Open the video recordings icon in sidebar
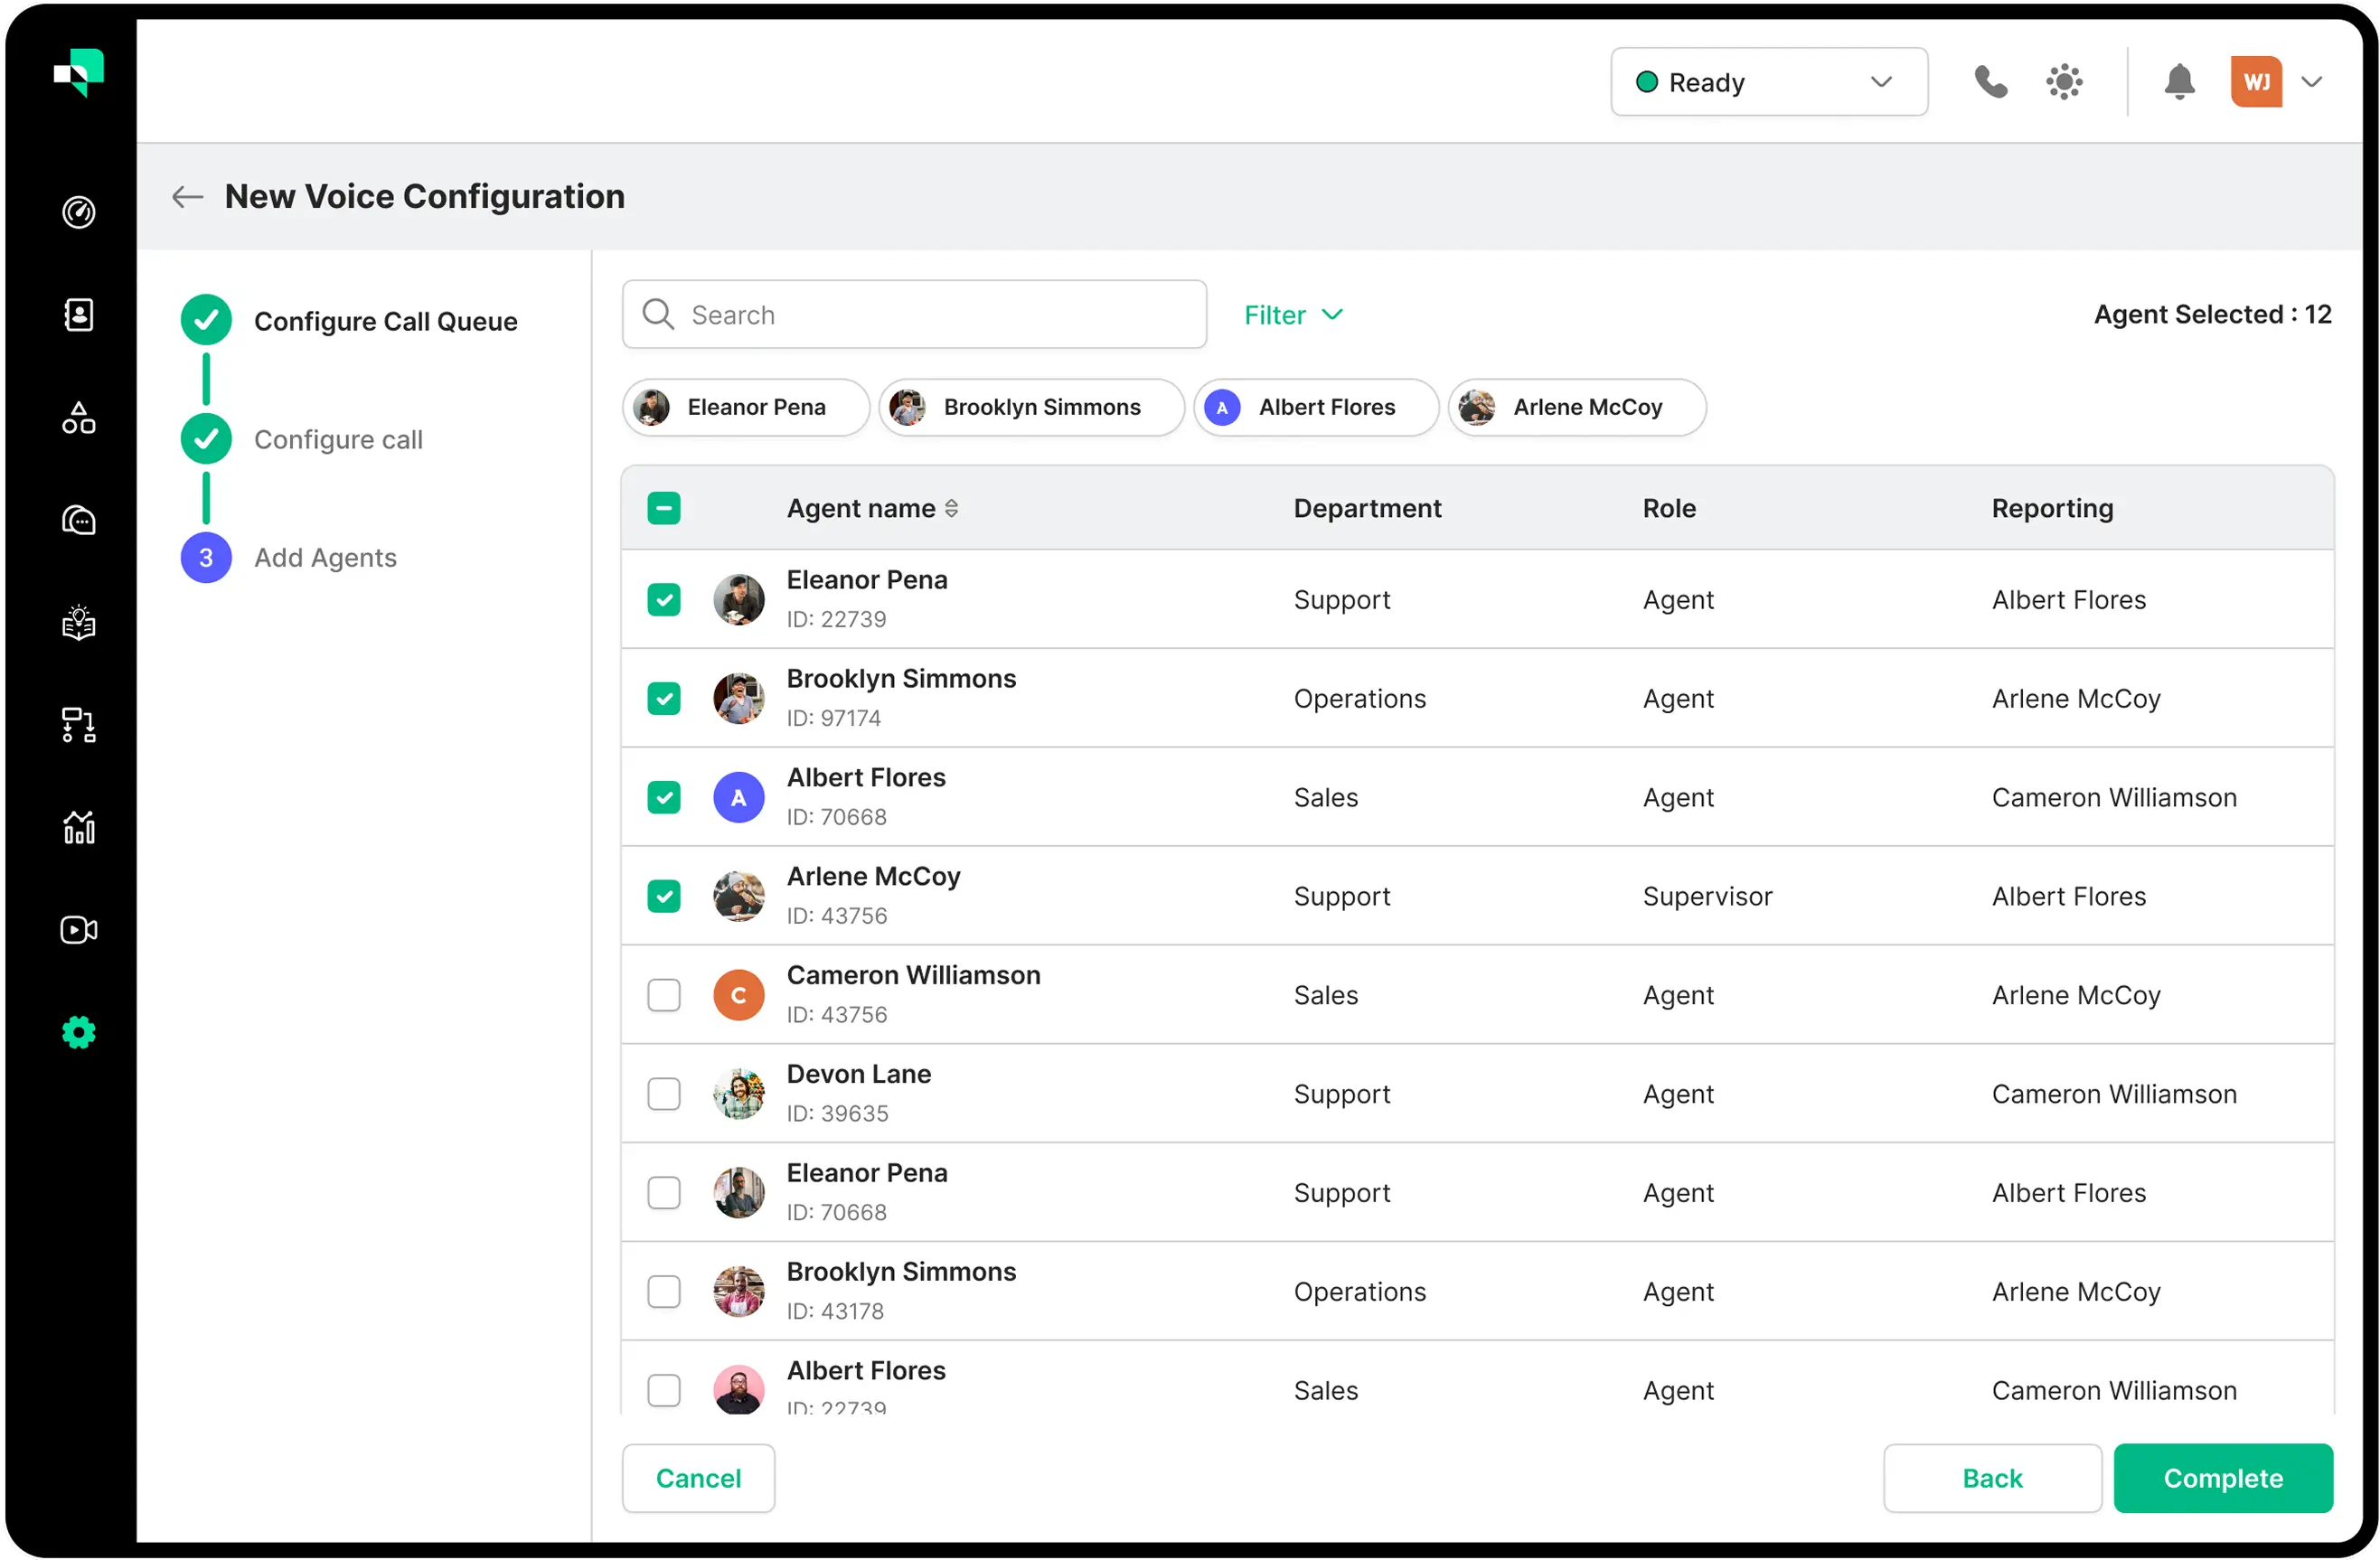 tap(78, 930)
